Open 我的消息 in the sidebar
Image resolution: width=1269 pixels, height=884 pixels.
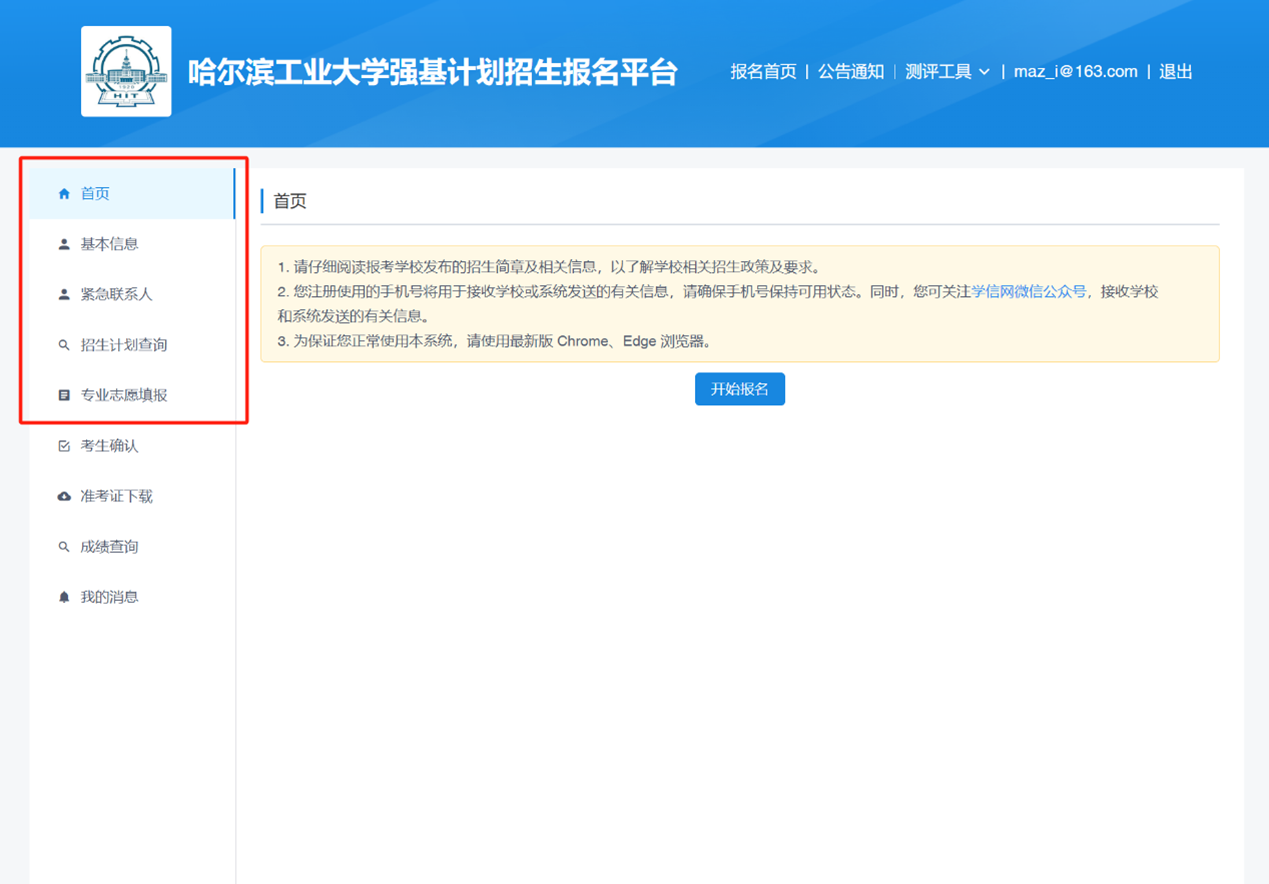(132, 597)
